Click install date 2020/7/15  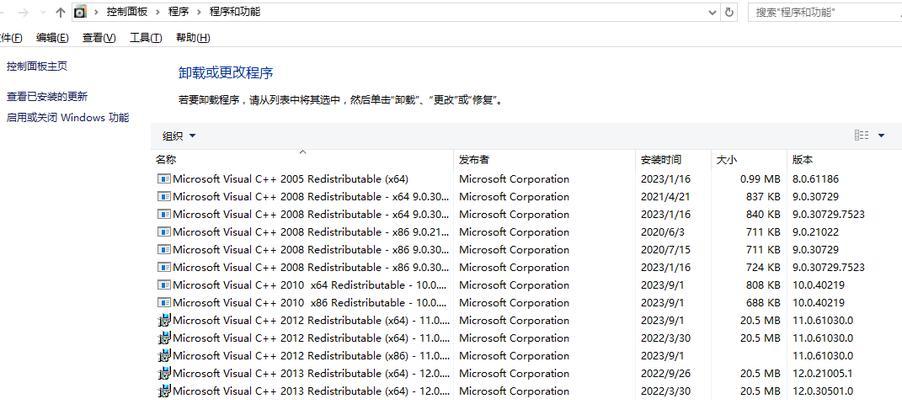coord(665,250)
